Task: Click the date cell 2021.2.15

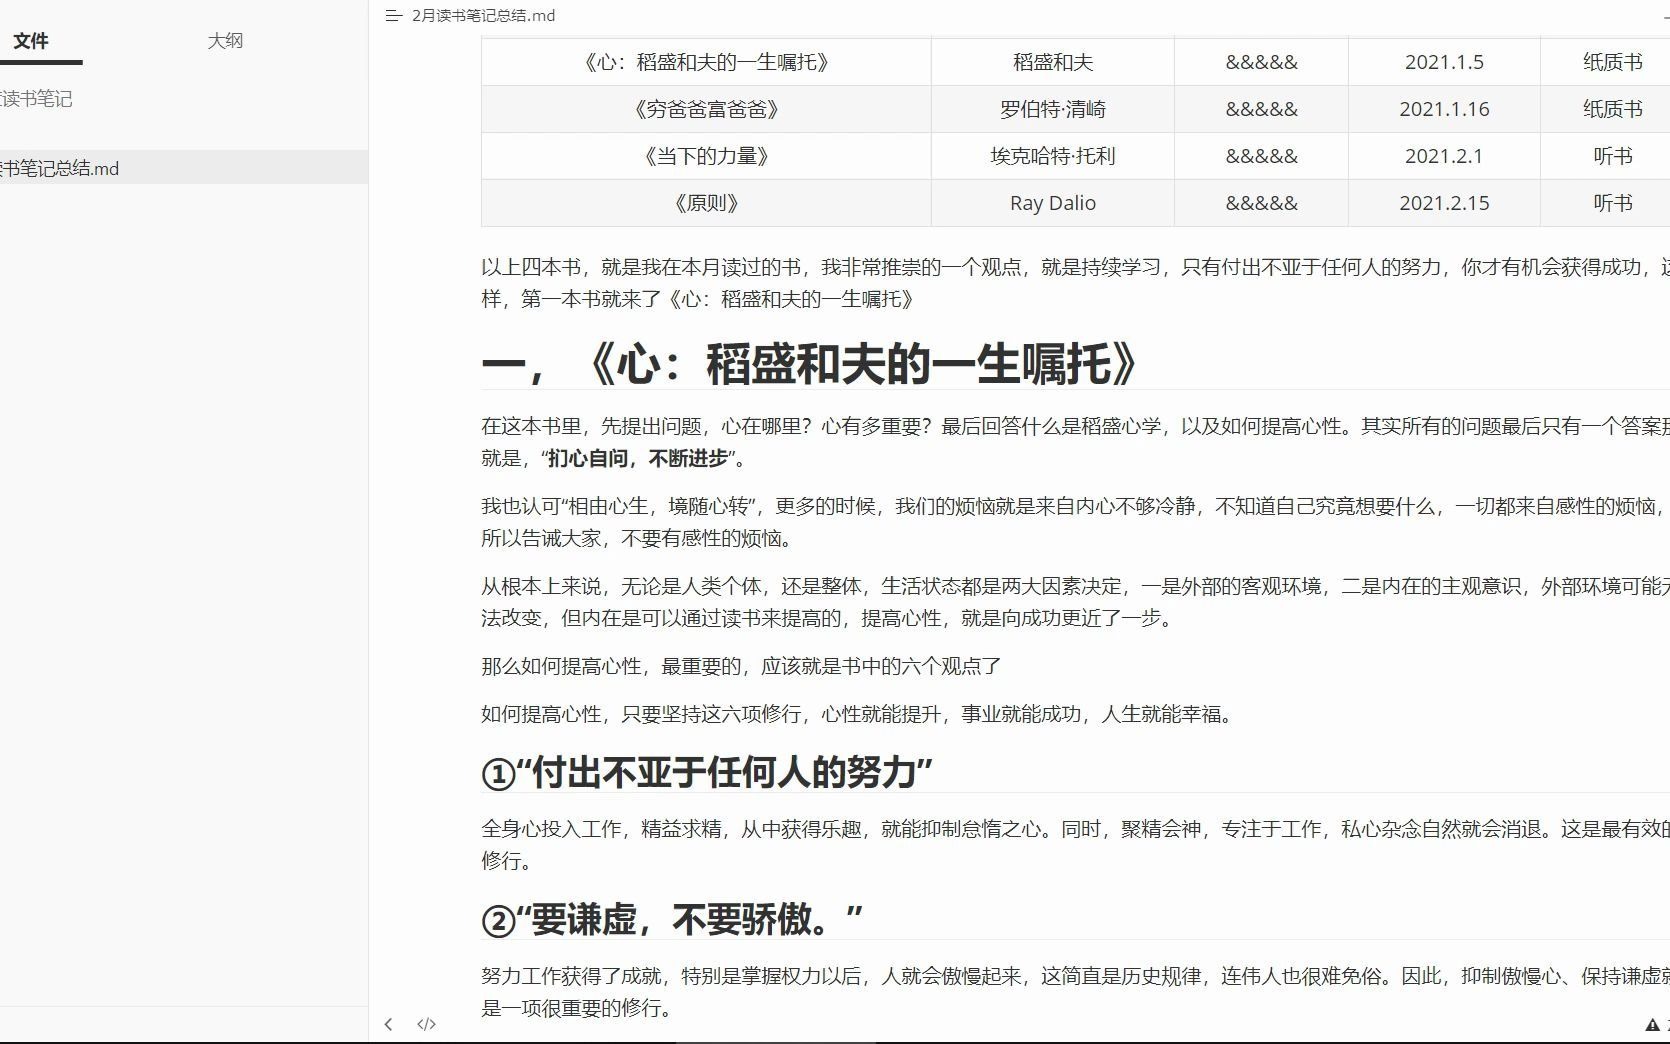Action: [x=1444, y=203]
